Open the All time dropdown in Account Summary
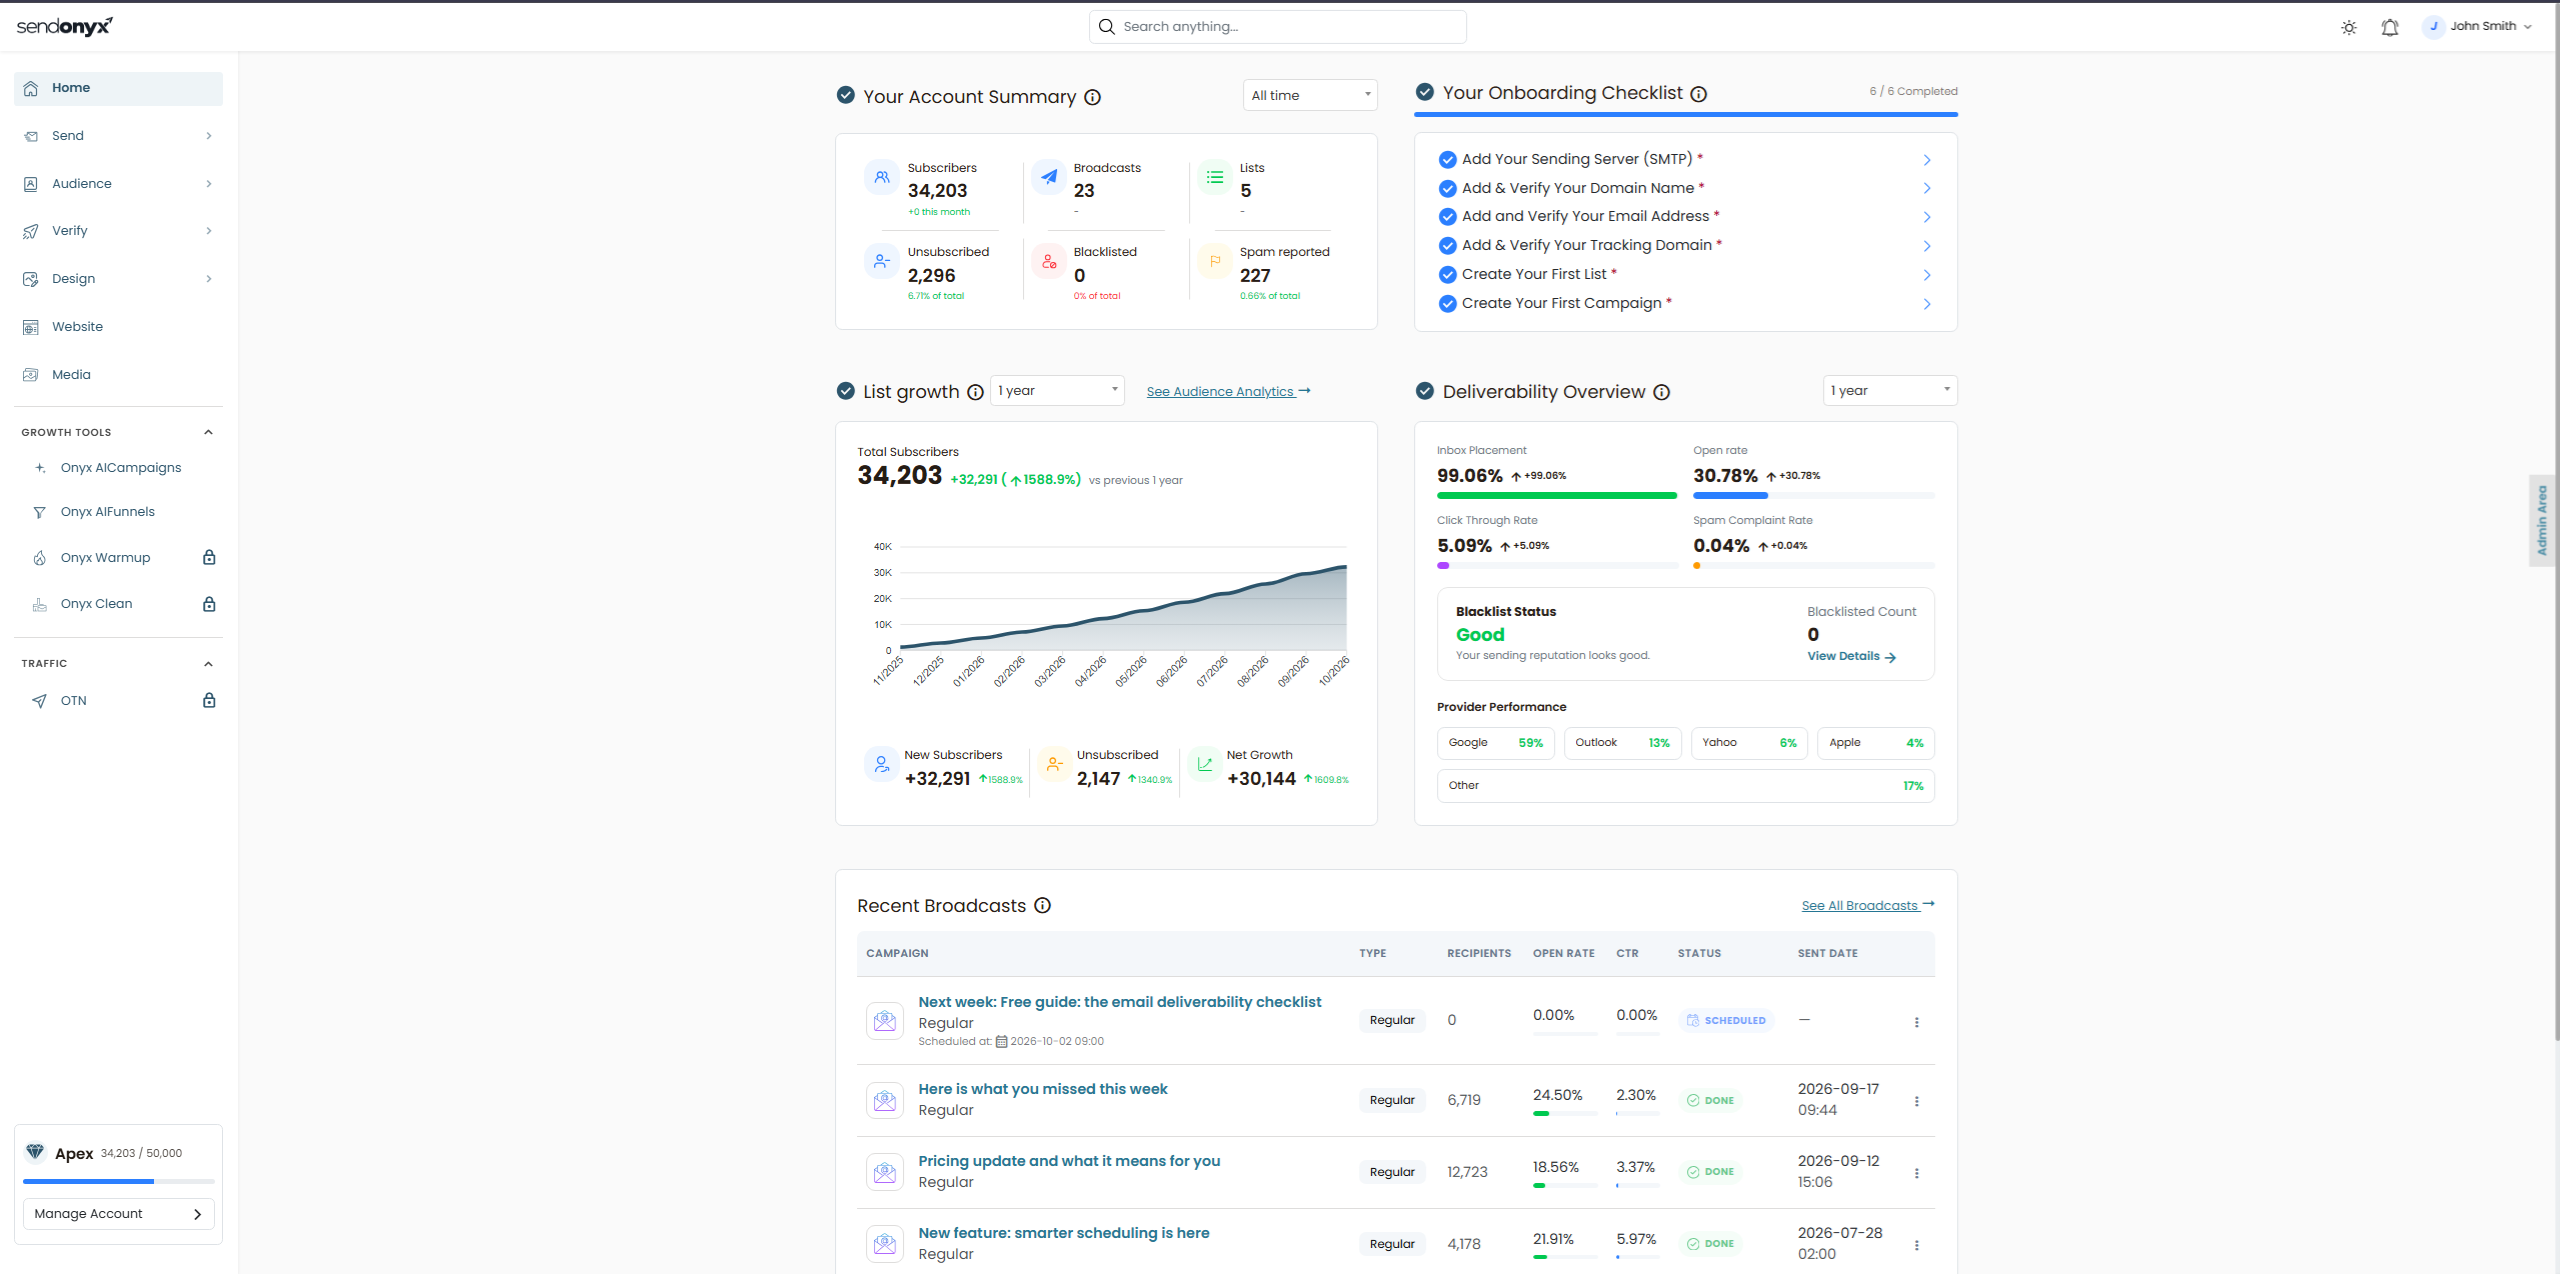 (x=1310, y=95)
